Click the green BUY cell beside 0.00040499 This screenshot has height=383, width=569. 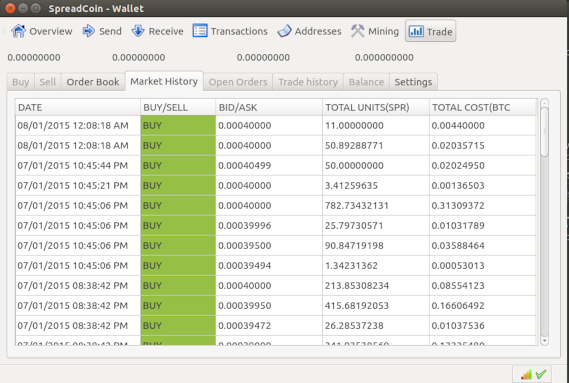click(x=178, y=166)
